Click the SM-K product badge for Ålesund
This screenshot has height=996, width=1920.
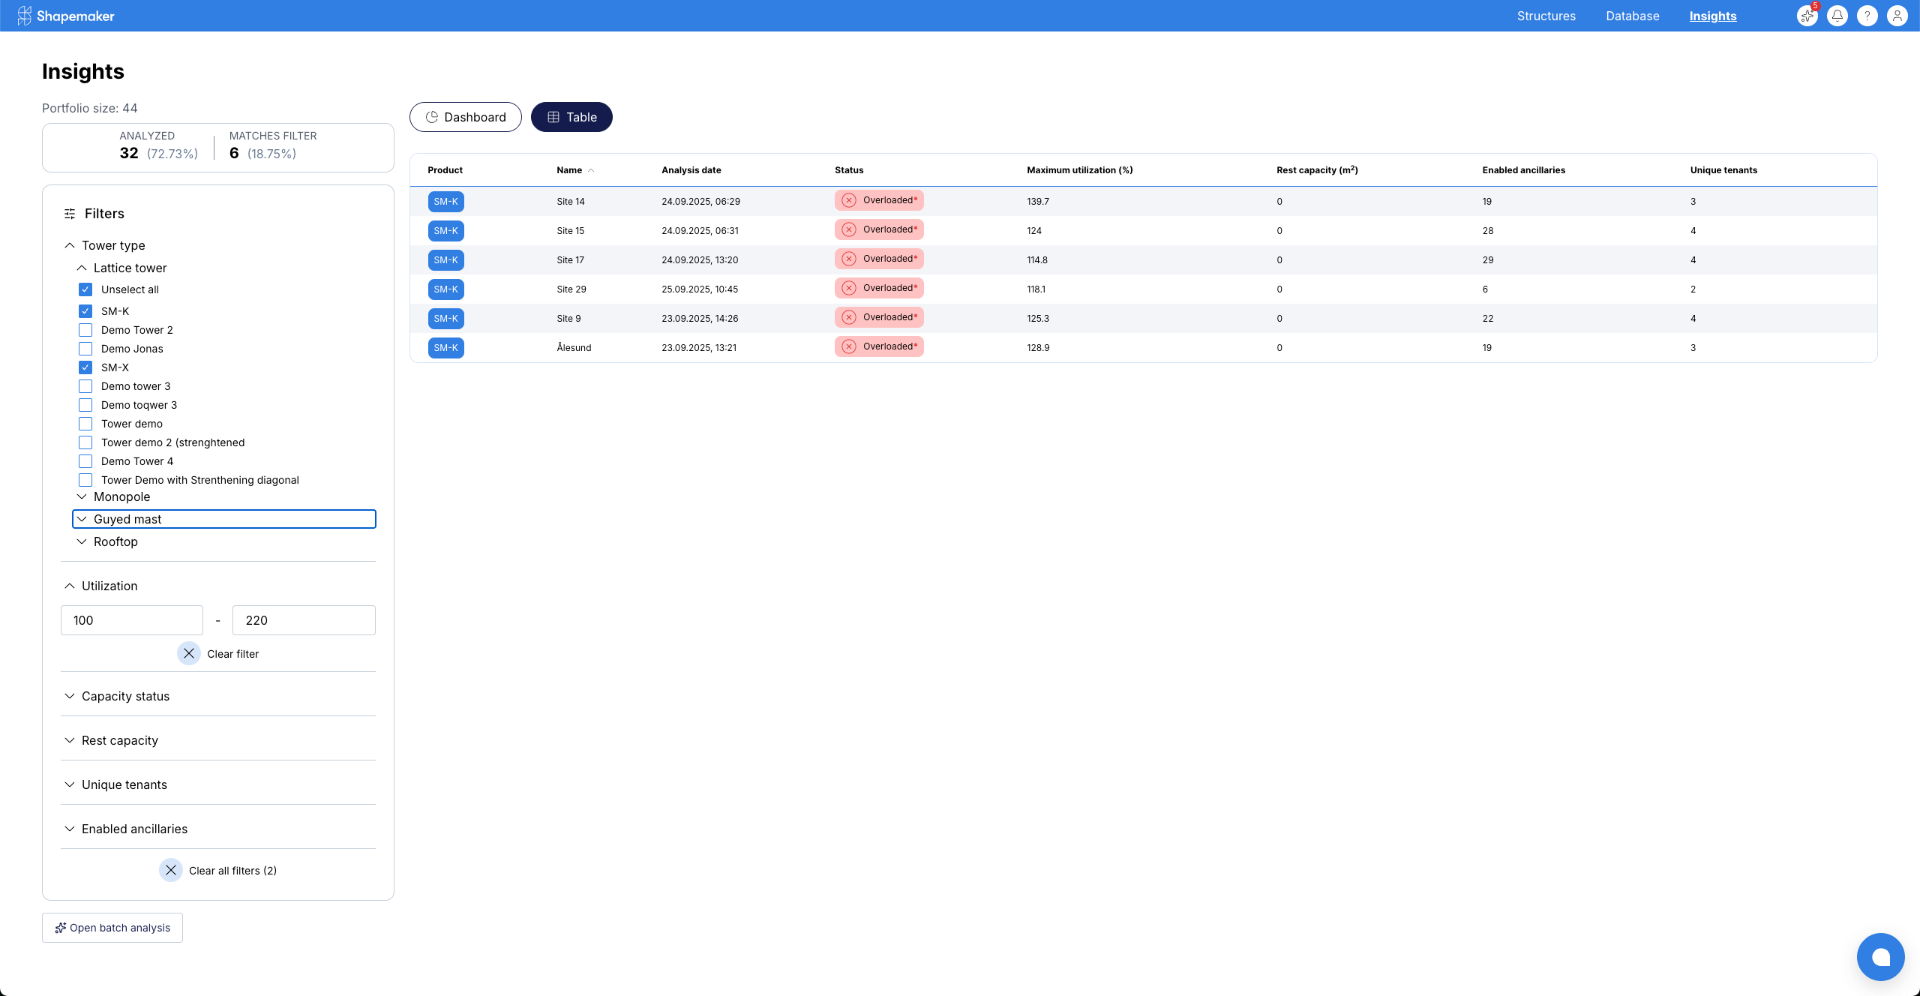(446, 348)
